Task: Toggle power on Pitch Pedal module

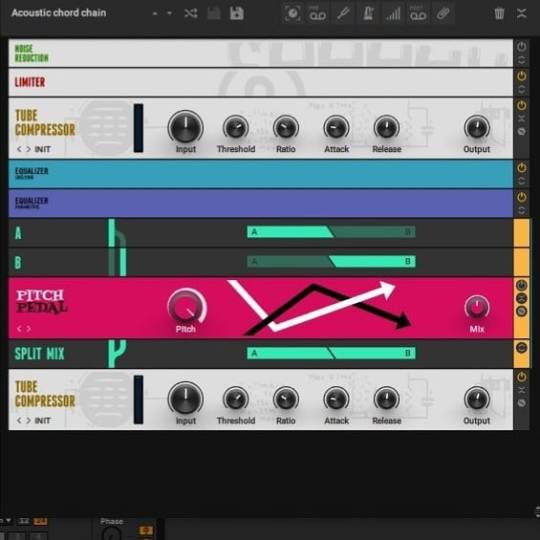Action: (521, 285)
